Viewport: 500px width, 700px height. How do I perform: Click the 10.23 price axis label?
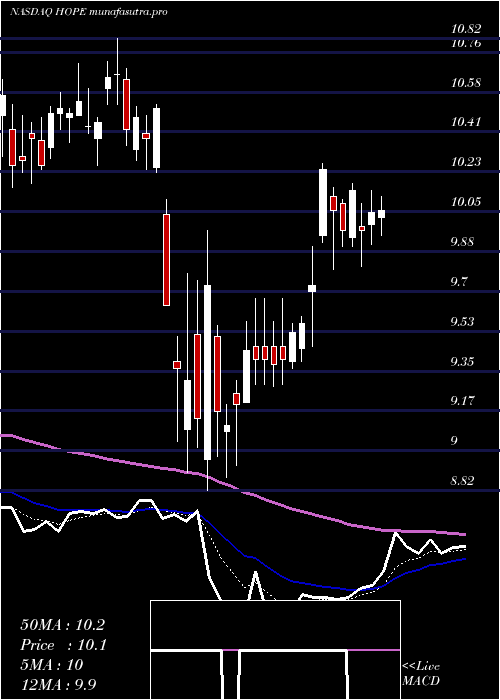click(466, 162)
